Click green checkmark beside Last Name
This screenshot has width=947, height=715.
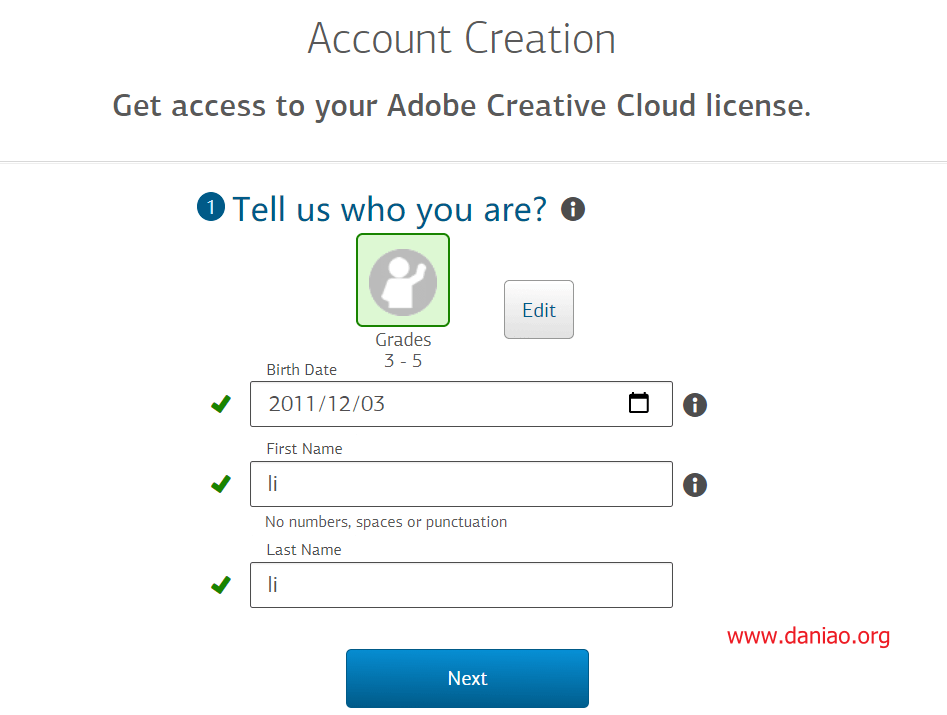221,585
